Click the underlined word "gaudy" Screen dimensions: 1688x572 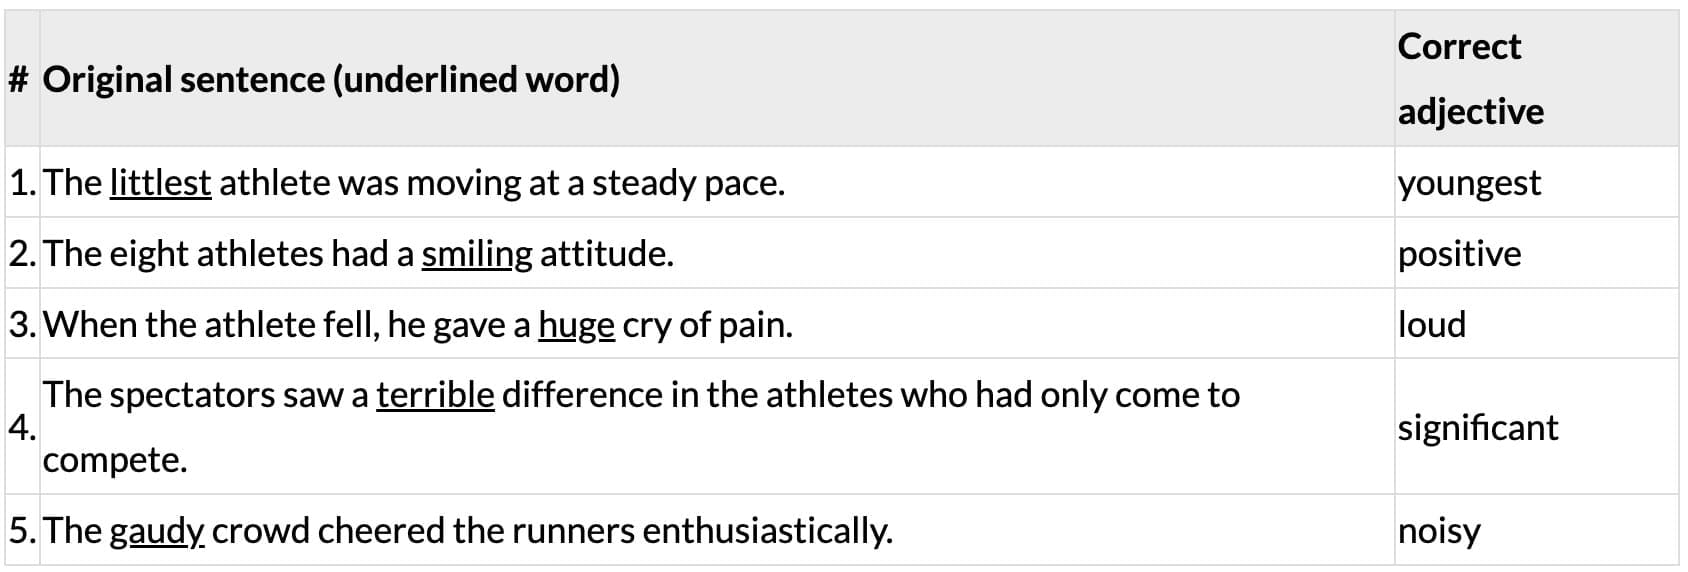pos(157,531)
